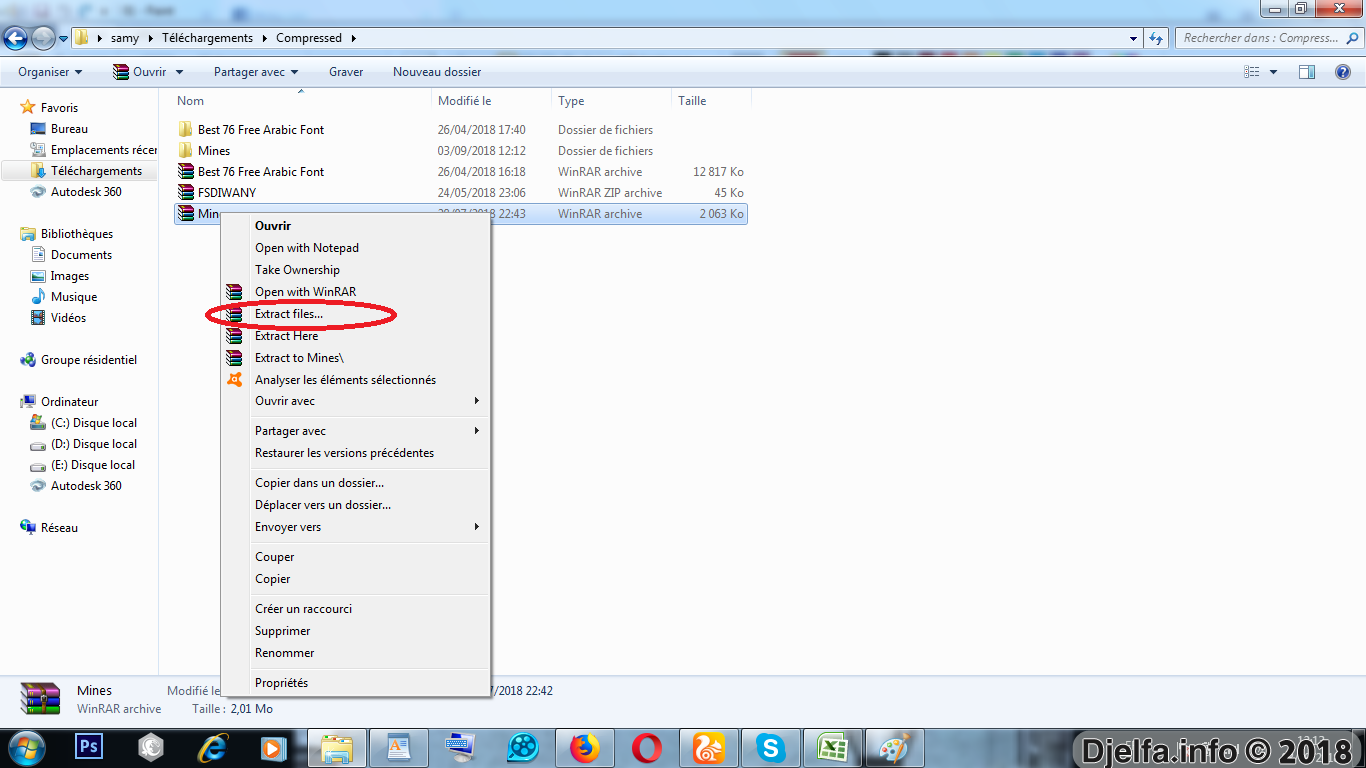1366x768 pixels.
Task: Click the blue help icon
Action: coord(1343,72)
